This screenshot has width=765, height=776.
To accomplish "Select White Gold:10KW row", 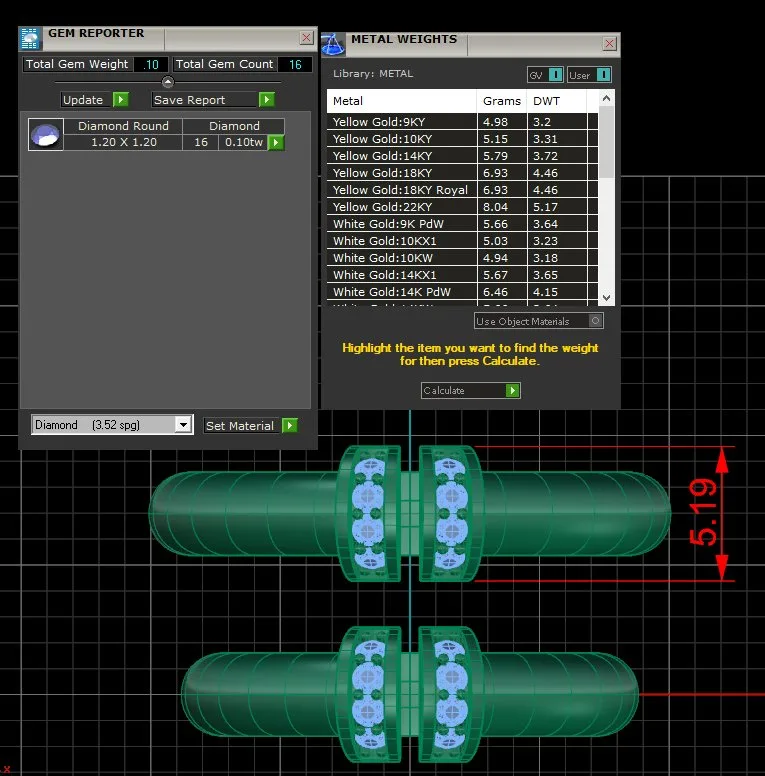I will tap(462, 258).
